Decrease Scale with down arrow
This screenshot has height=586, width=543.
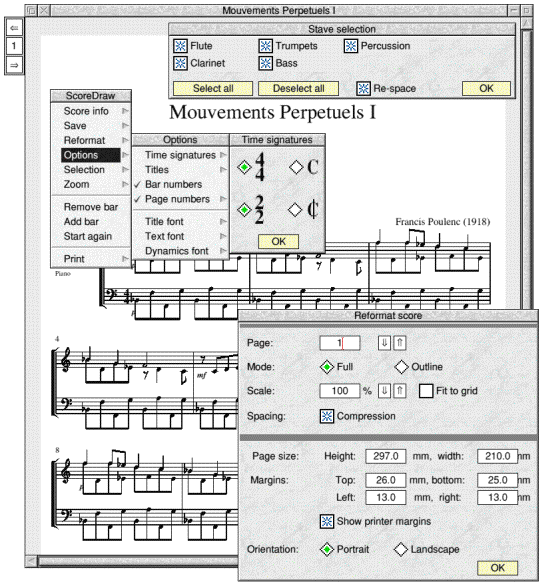coord(384,391)
